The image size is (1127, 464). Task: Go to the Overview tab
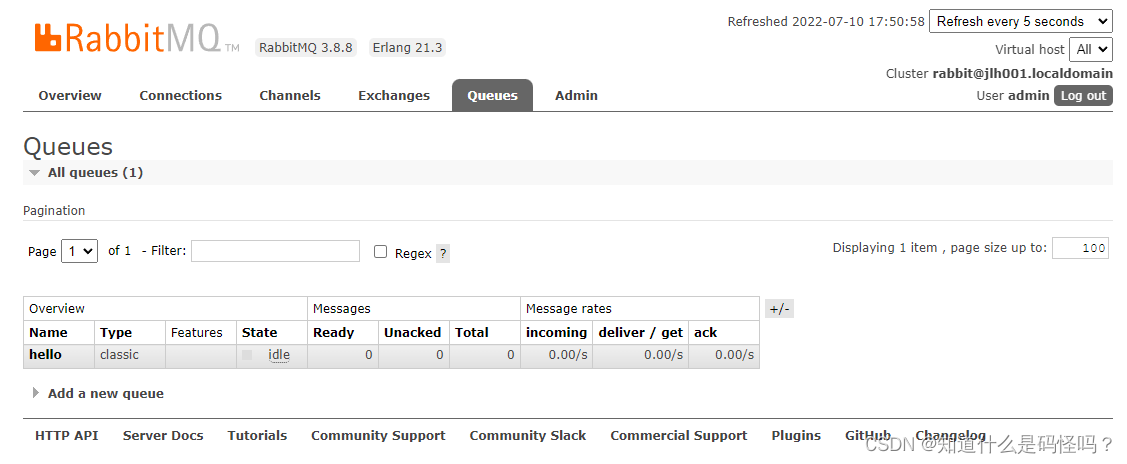coord(70,96)
